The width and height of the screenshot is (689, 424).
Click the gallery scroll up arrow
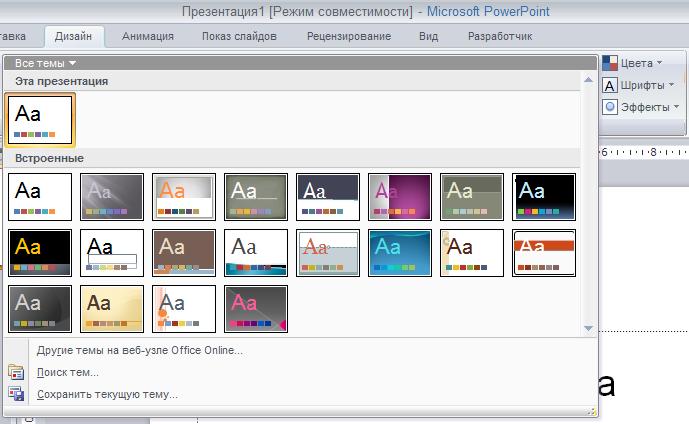pyautogui.click(x=588, y=80)
